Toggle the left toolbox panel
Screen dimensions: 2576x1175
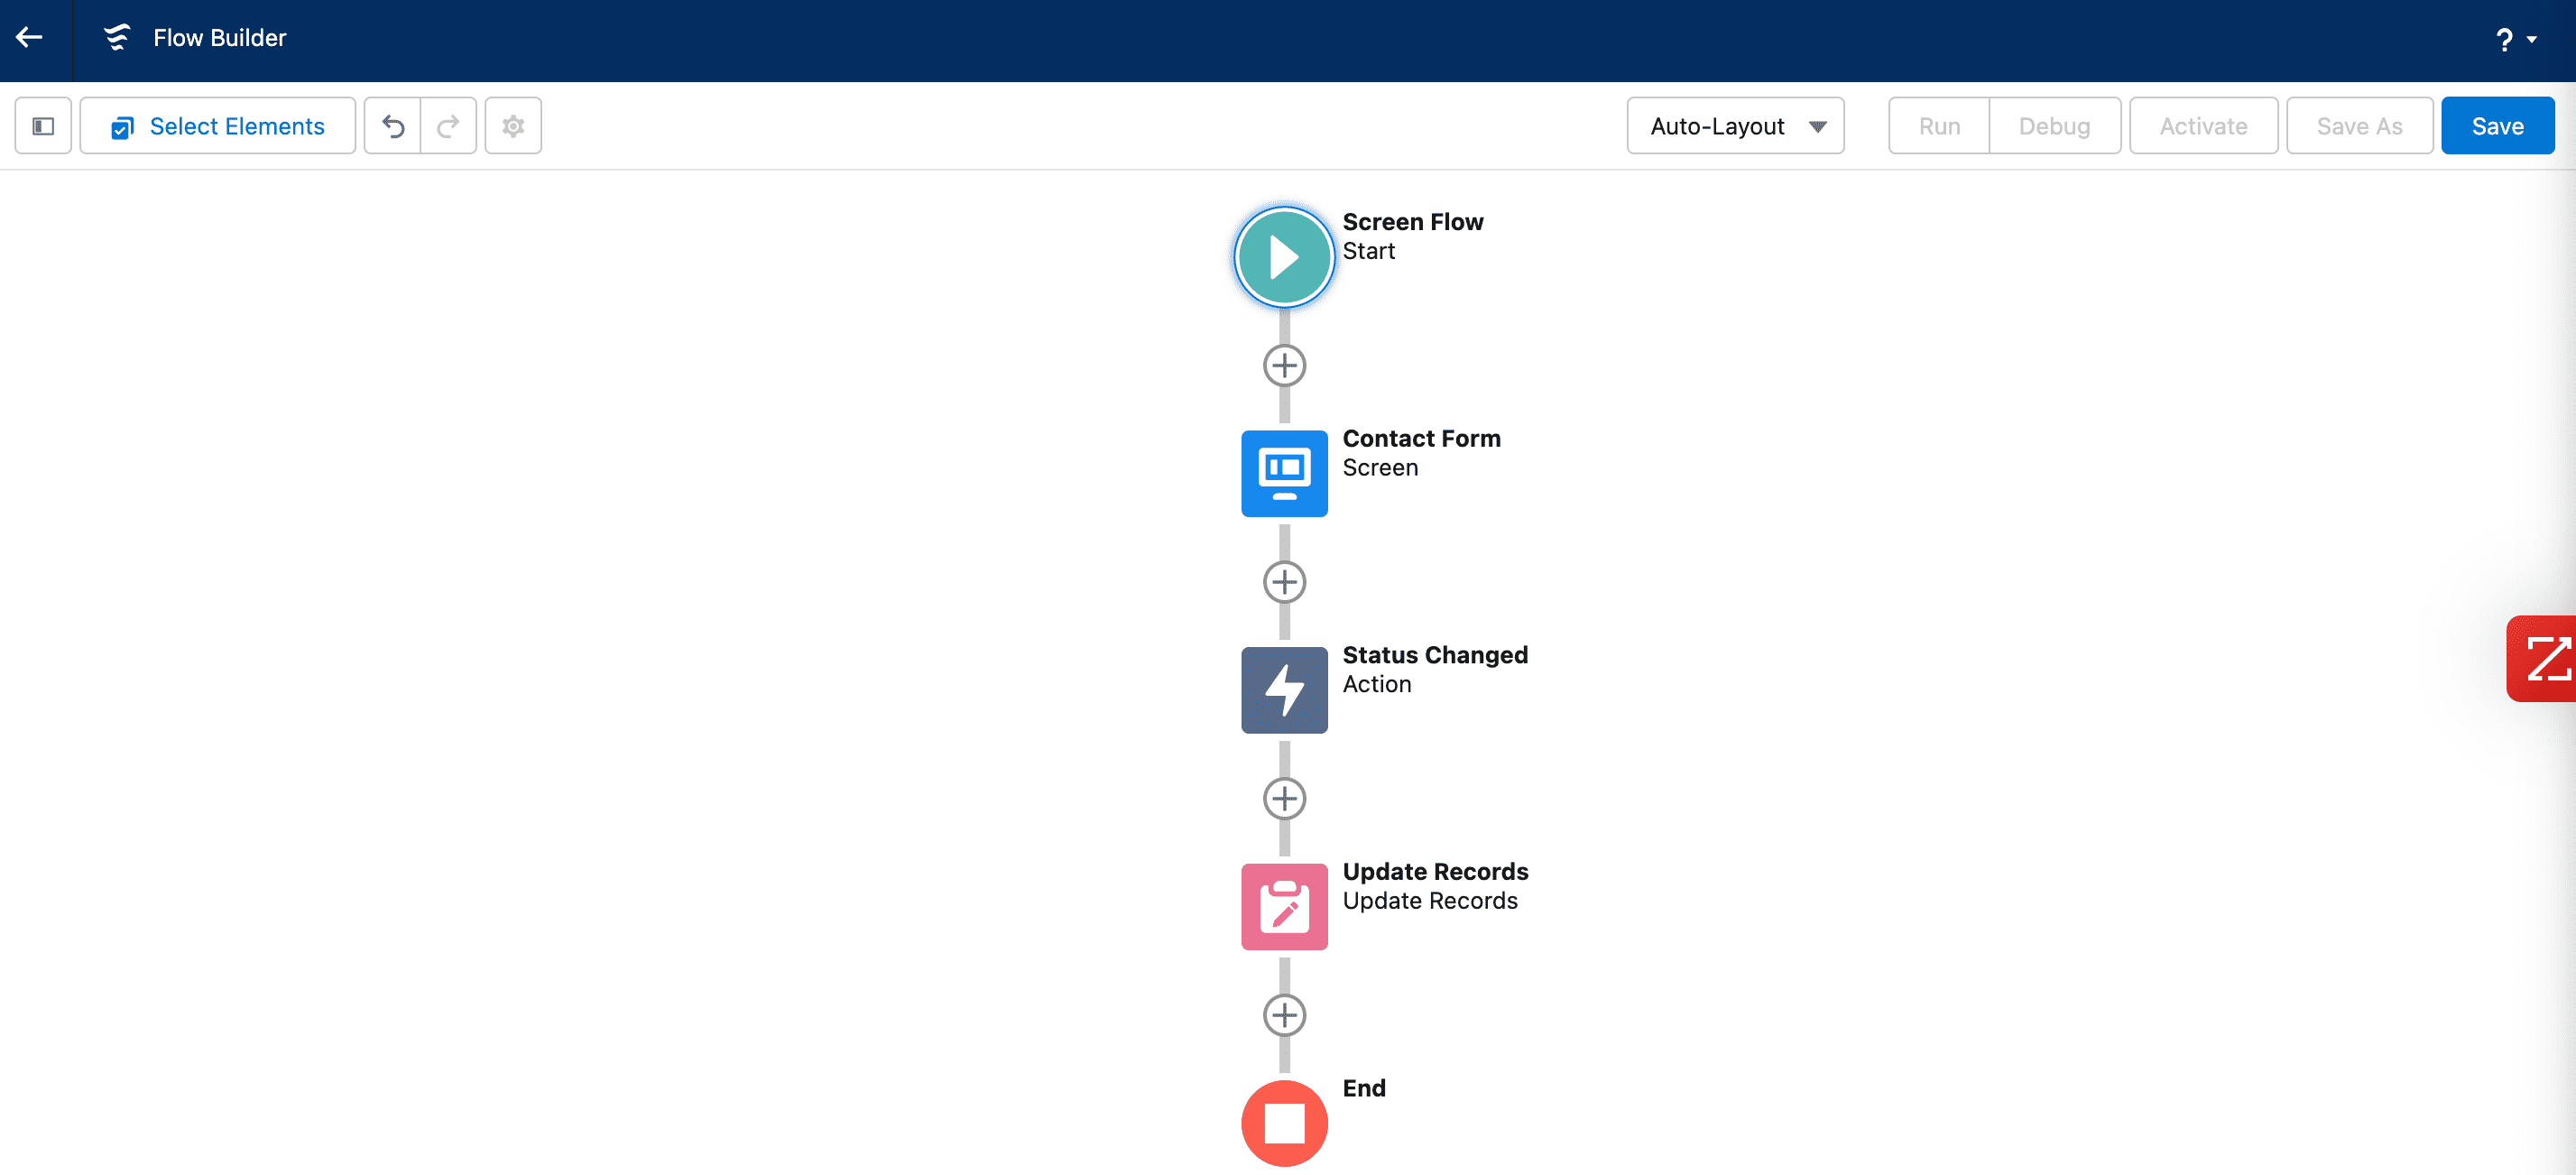(43, 126)
